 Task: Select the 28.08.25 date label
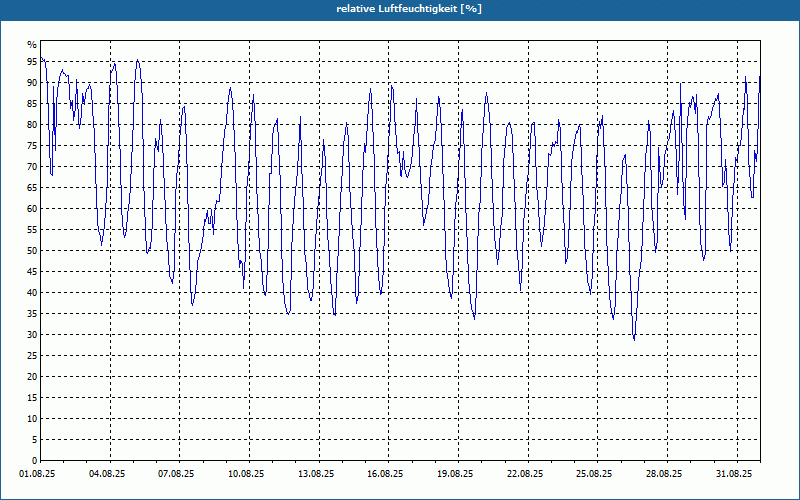point(664,474)
